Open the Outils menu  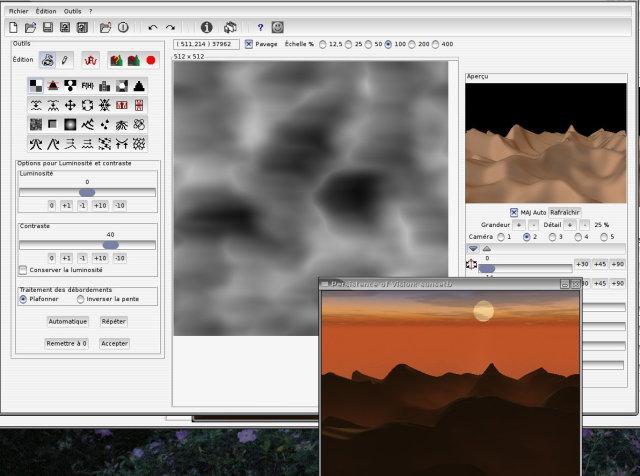[x=72, y=9]
